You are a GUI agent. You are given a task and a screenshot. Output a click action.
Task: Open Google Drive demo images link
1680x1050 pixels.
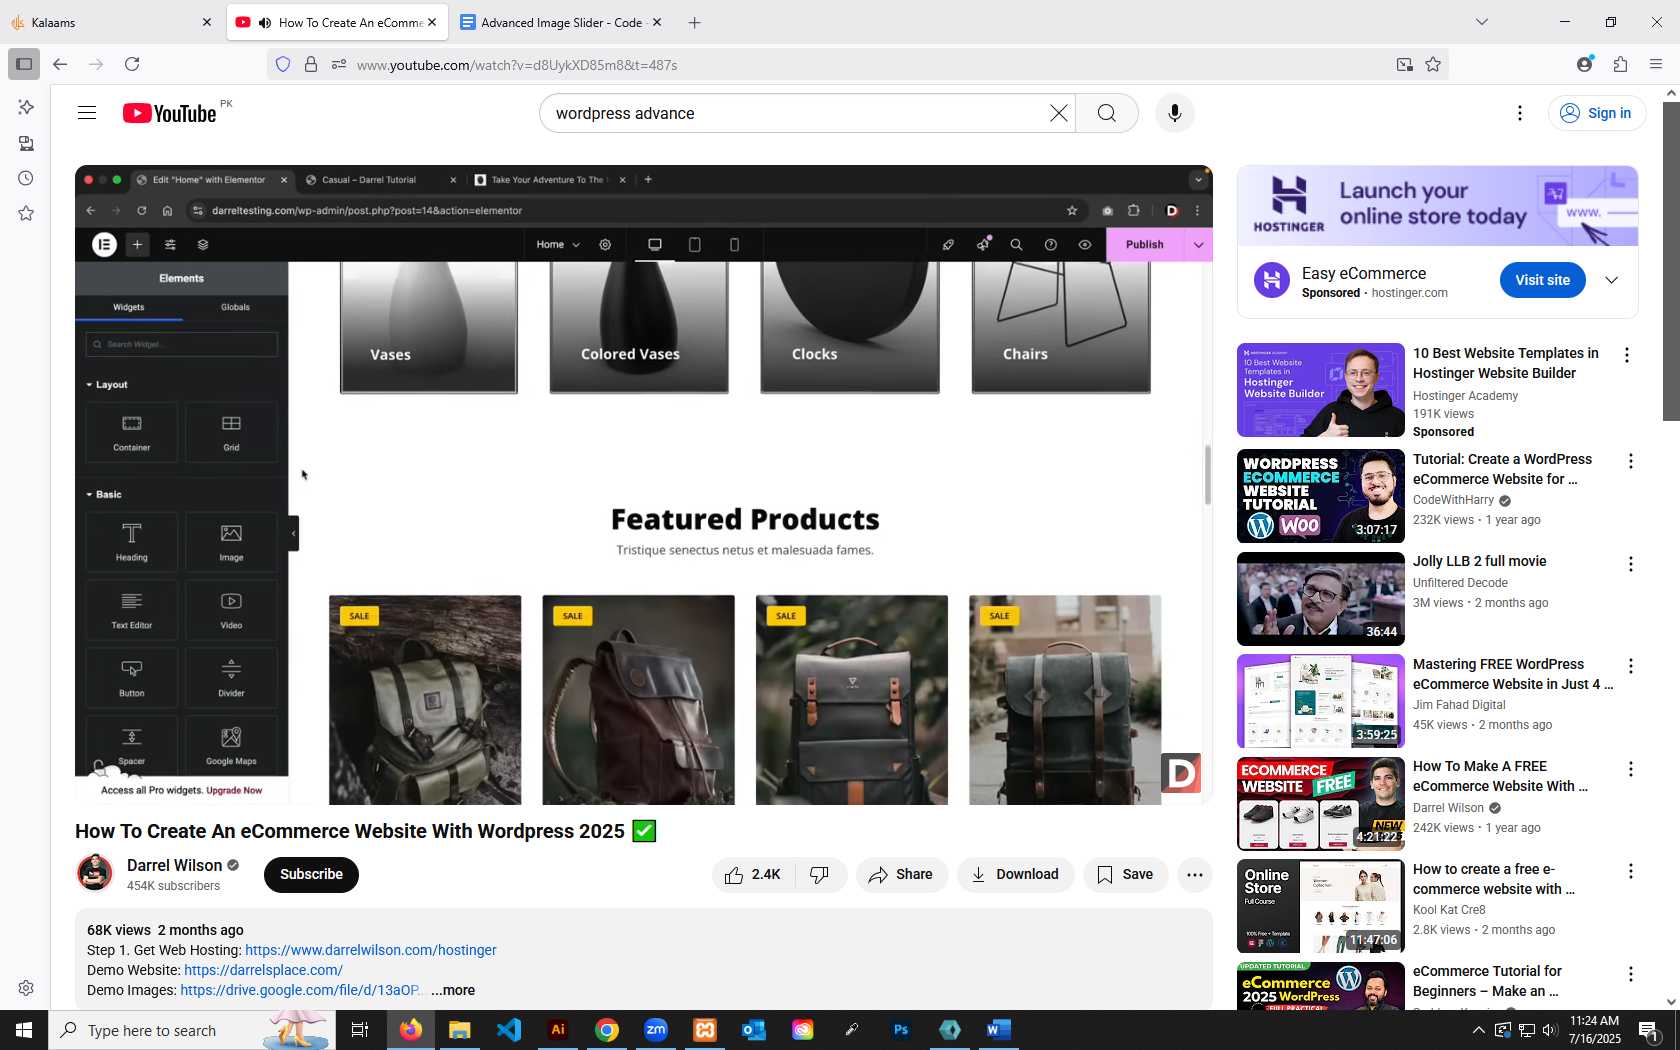(301, 990)
